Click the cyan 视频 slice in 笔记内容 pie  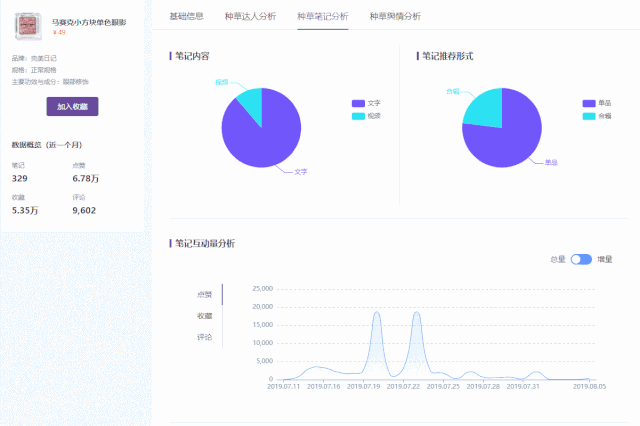point(253,102)
